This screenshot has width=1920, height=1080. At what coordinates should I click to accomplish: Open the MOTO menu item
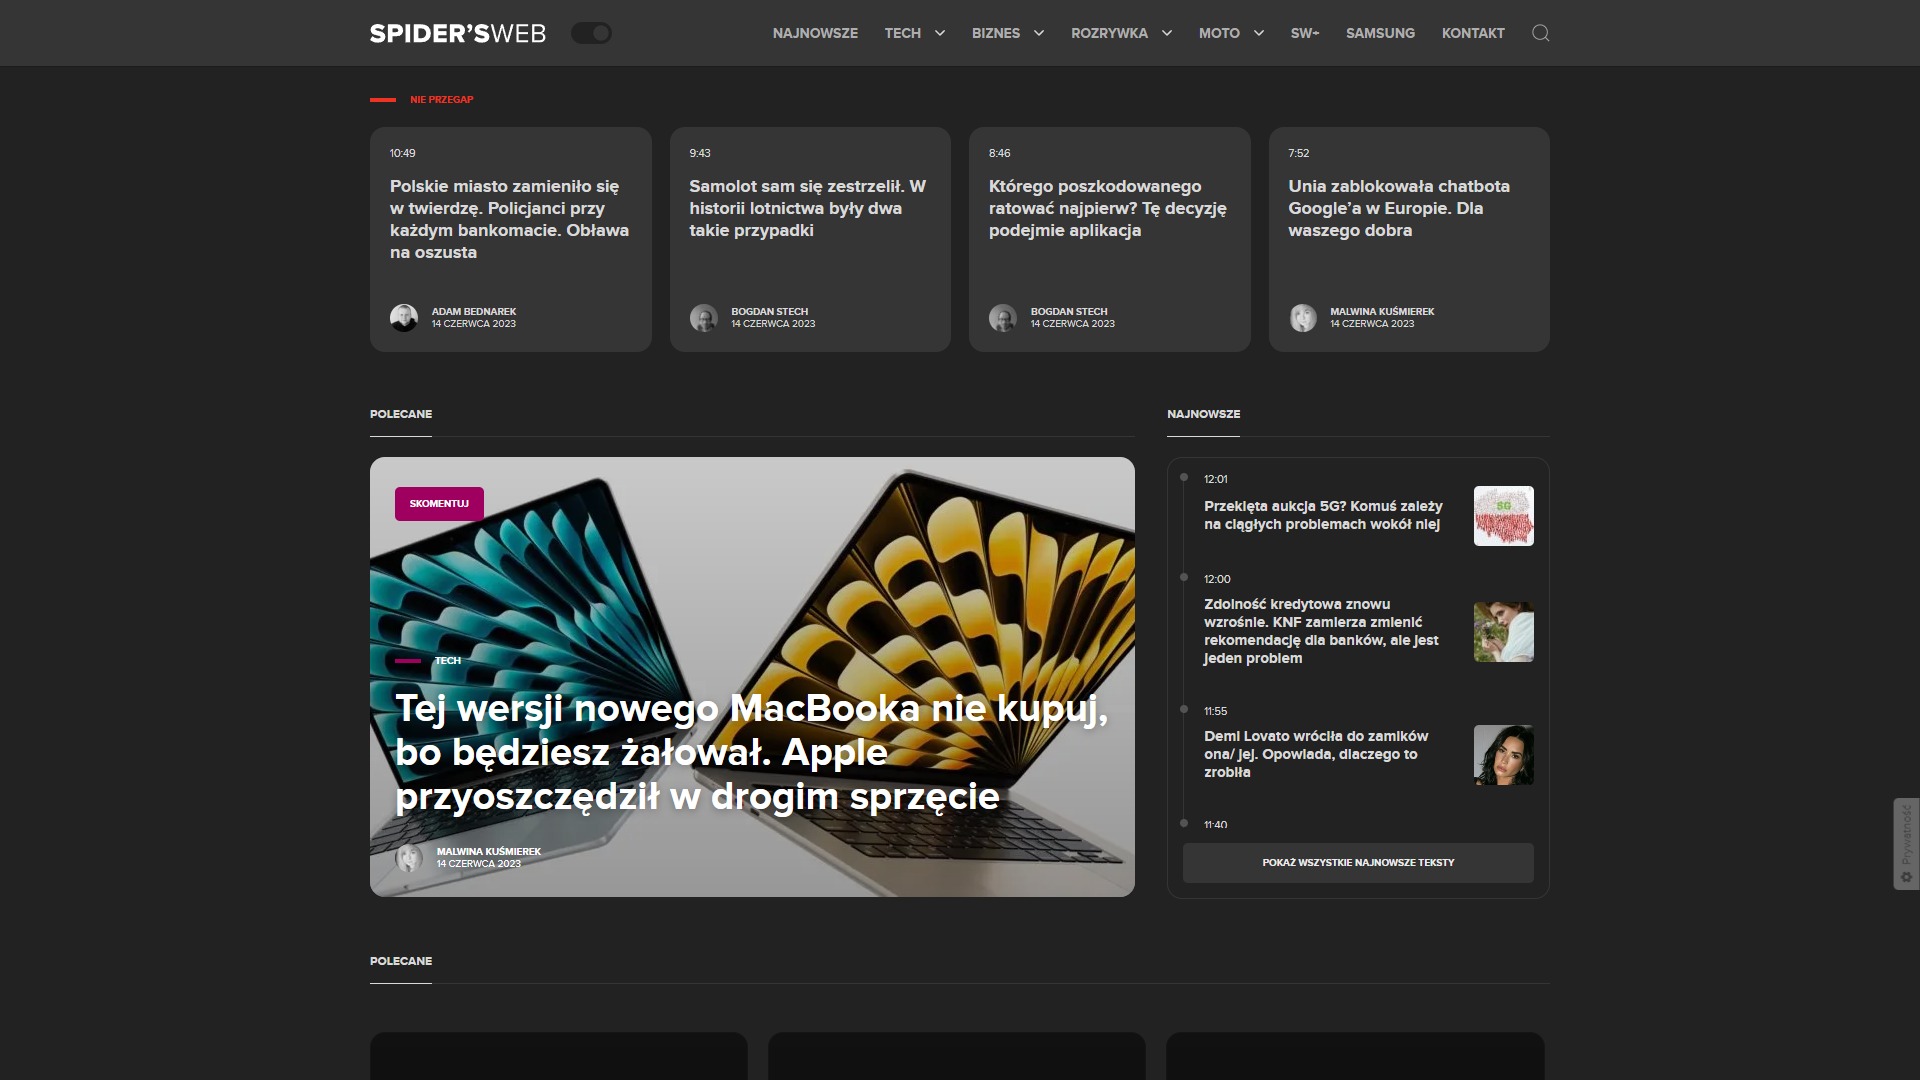click(1219, 33)
